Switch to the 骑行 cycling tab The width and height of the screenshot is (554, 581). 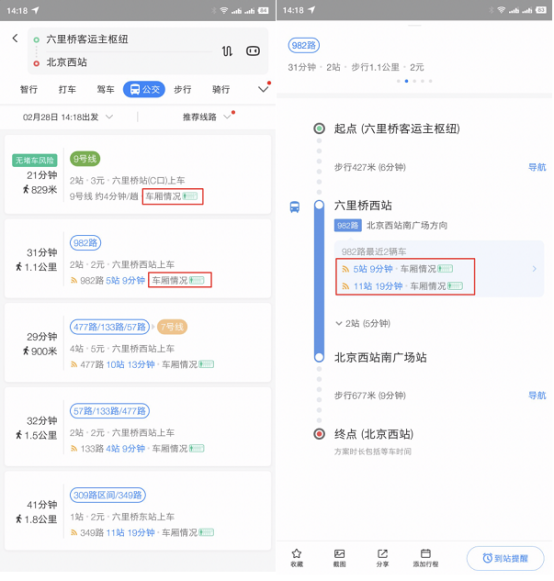pos(221,89)
